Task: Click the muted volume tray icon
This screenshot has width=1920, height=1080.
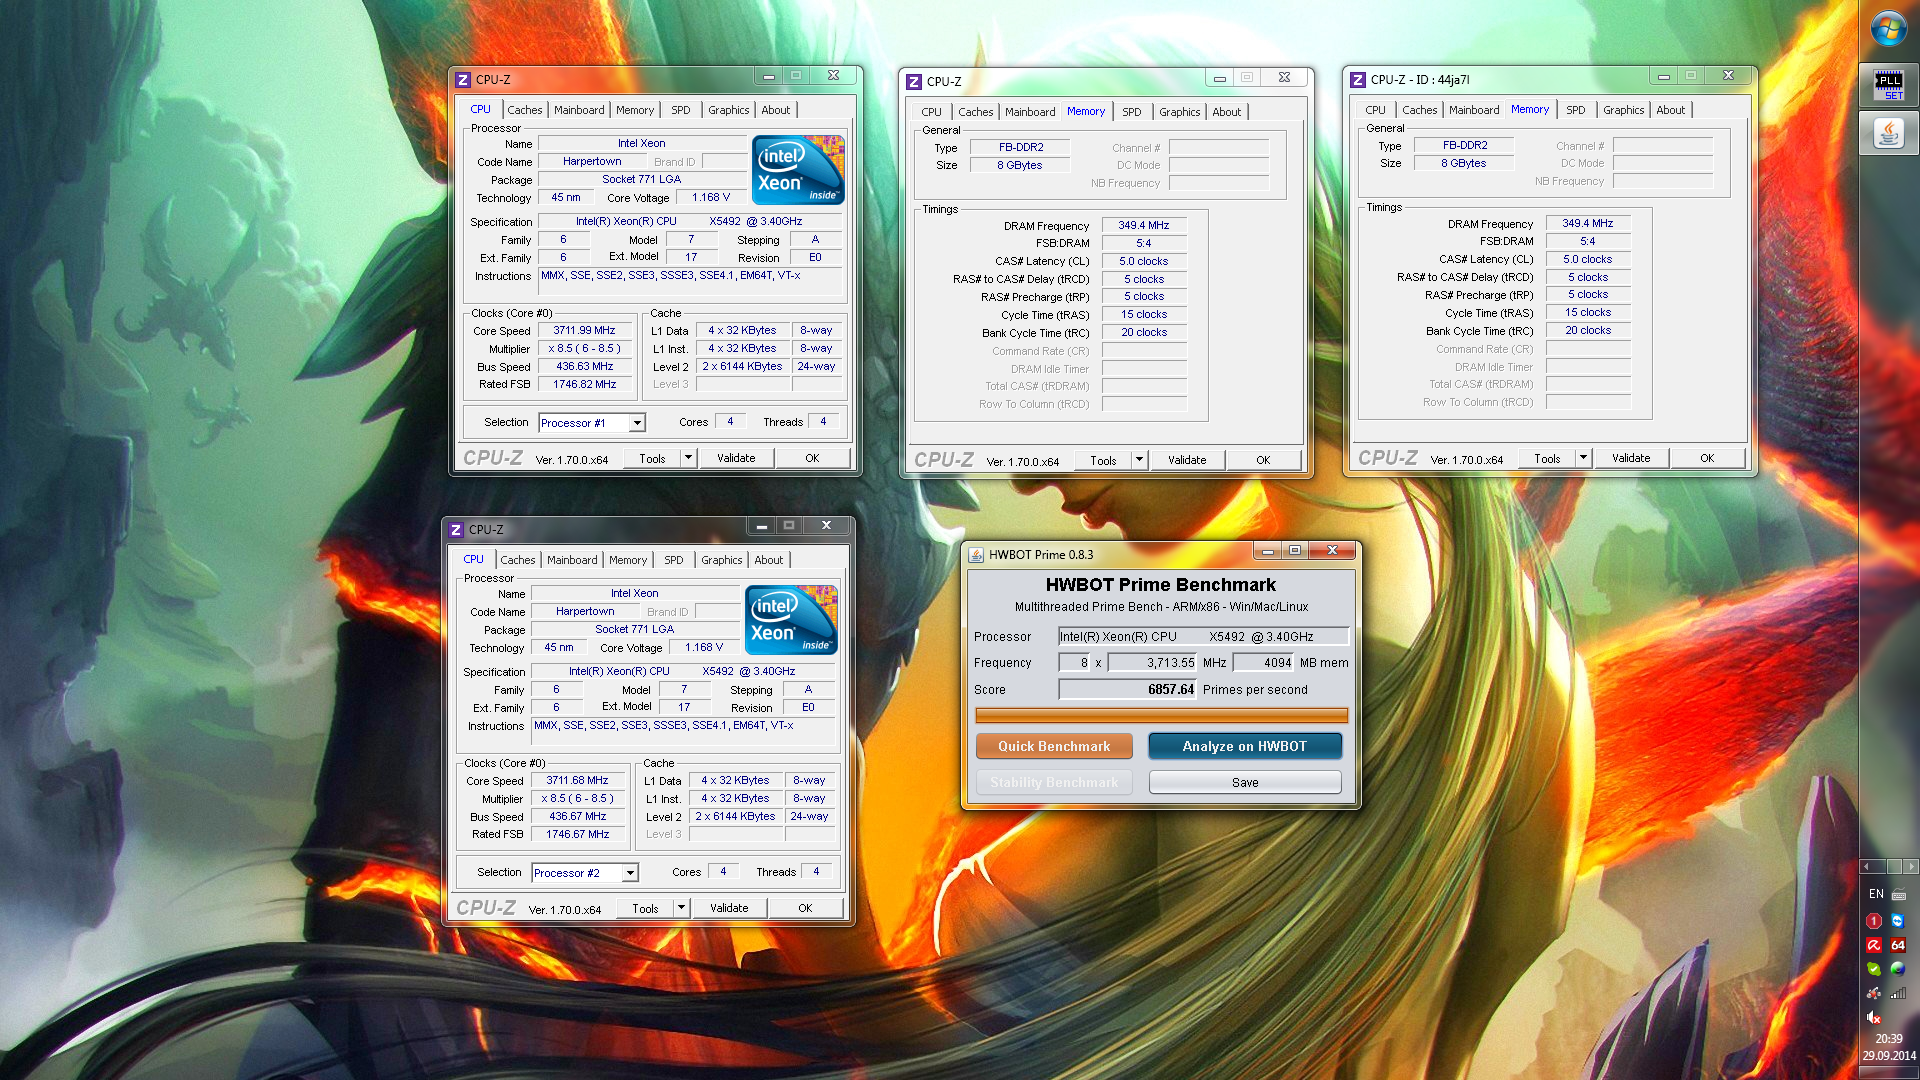Action: coord(1874,1017)
